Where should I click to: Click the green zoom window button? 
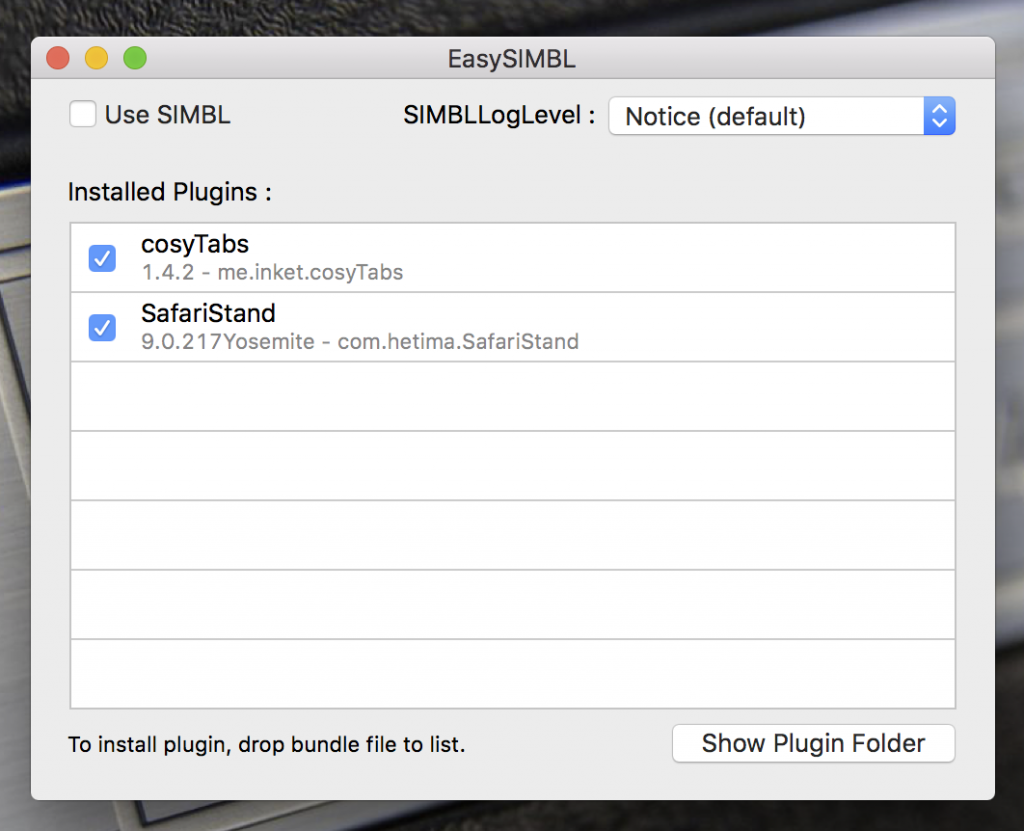click(x=134, y=58)
